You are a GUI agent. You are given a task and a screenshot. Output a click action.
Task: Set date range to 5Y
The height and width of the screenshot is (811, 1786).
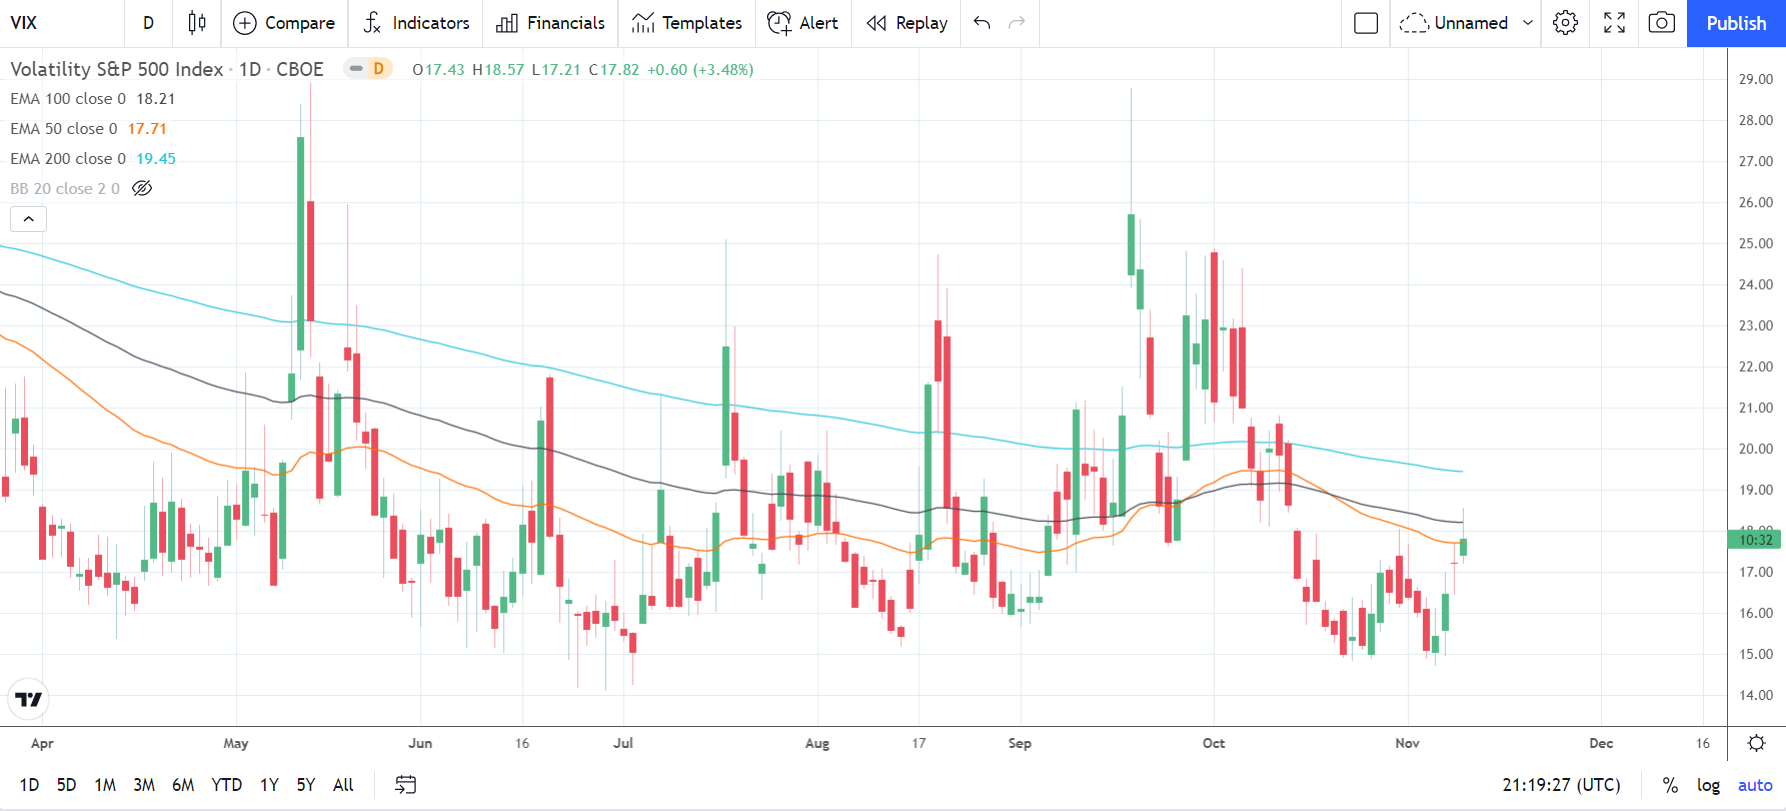click(x=306, y=785)
